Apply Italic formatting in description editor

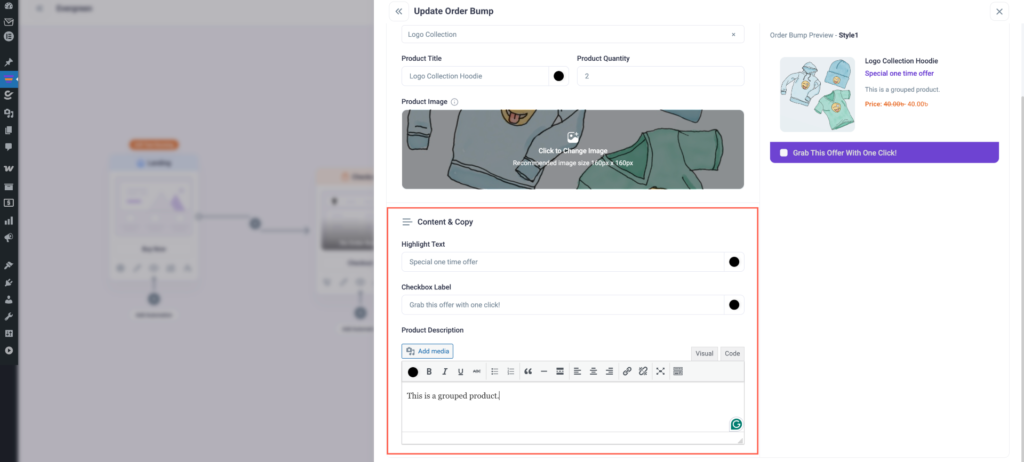445,371
